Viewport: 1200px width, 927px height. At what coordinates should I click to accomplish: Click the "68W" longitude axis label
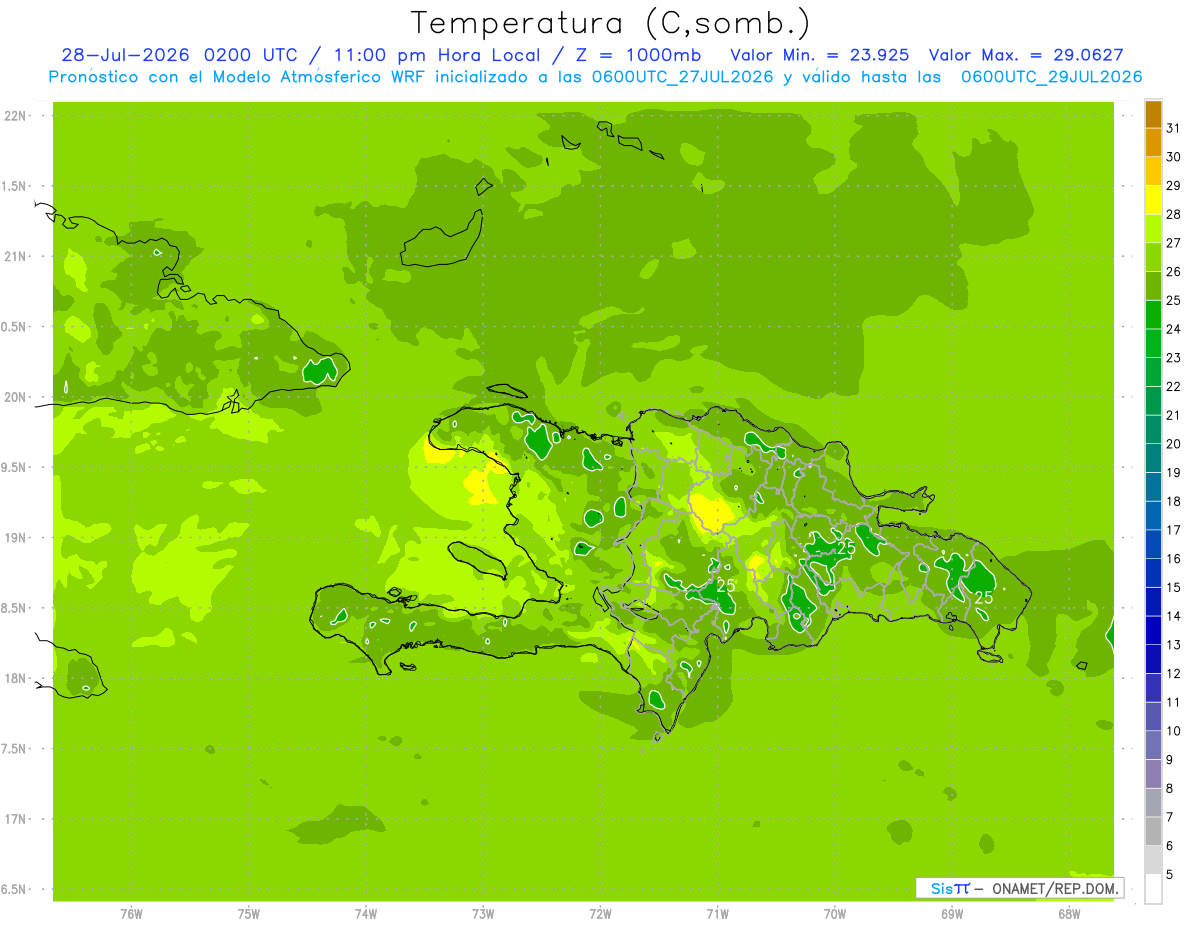click(1069, 915)
